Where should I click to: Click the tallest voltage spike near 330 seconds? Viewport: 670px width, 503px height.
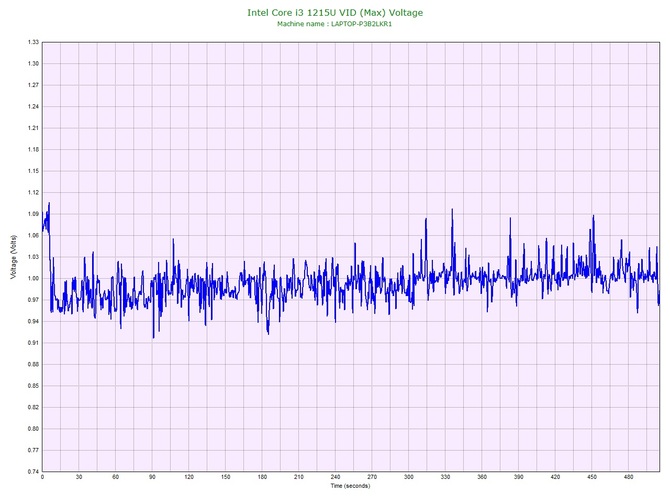tap(451, 210)
